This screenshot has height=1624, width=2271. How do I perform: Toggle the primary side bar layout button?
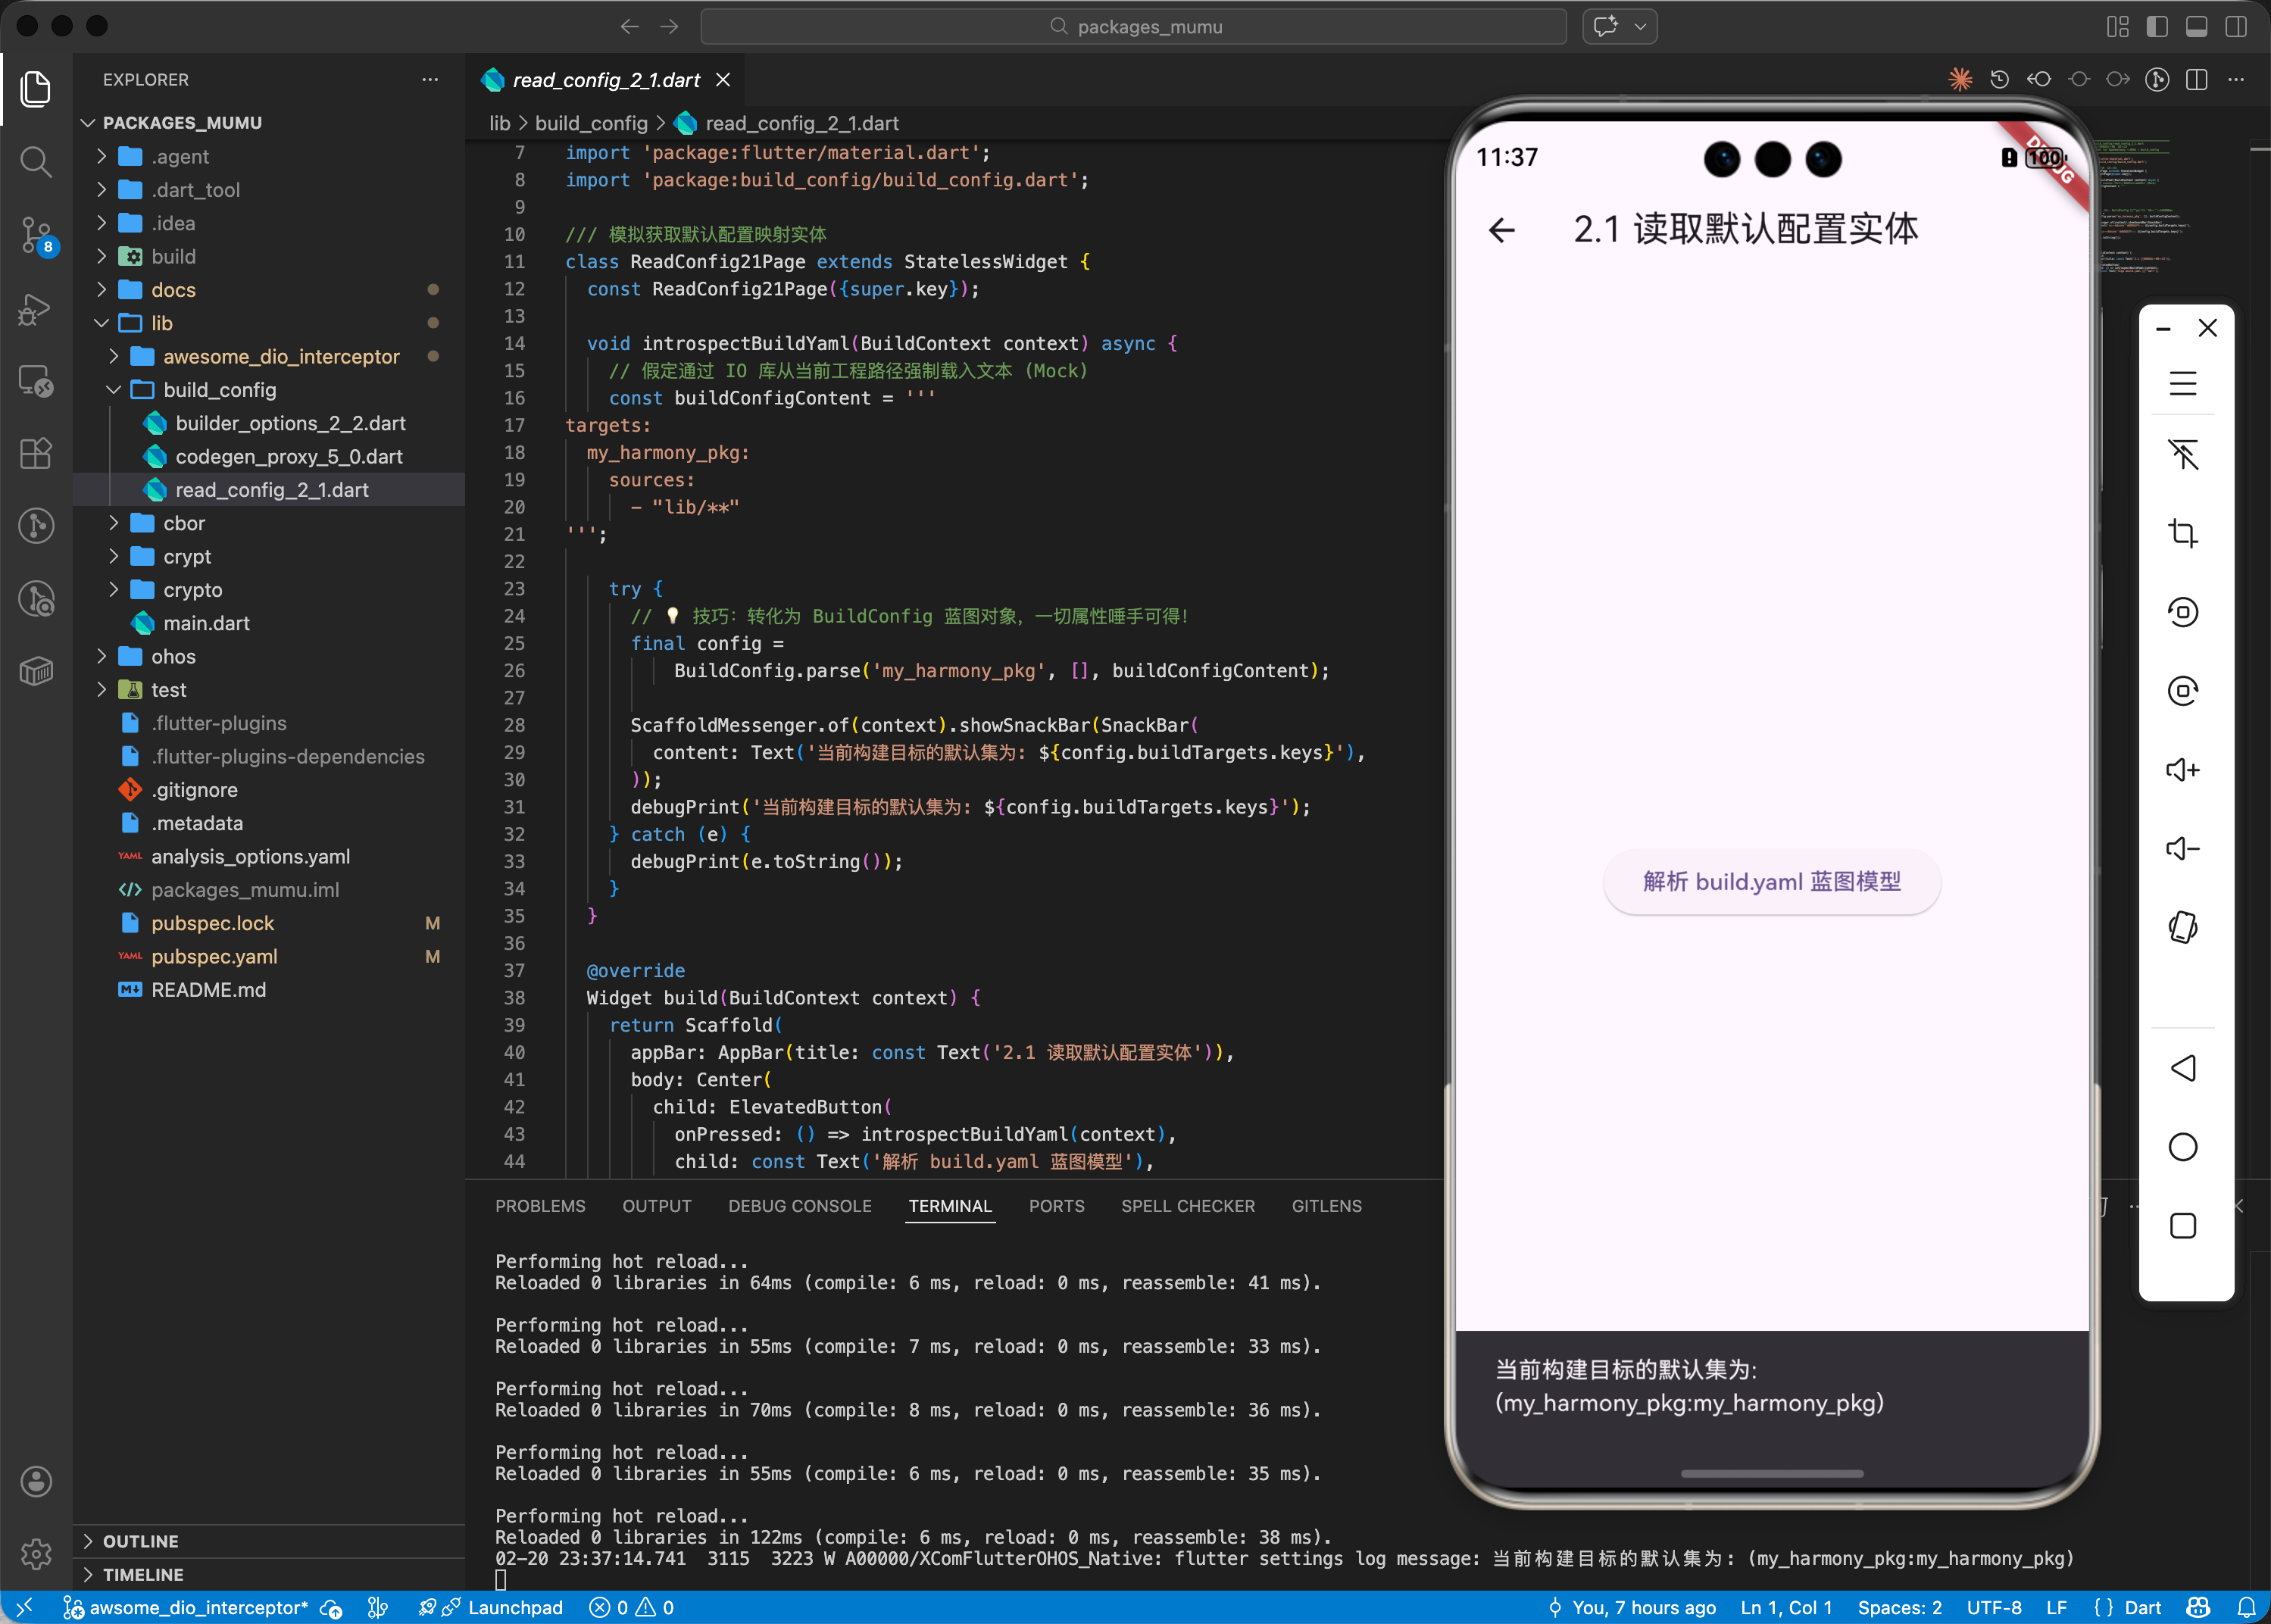[x=2157, y=27]
